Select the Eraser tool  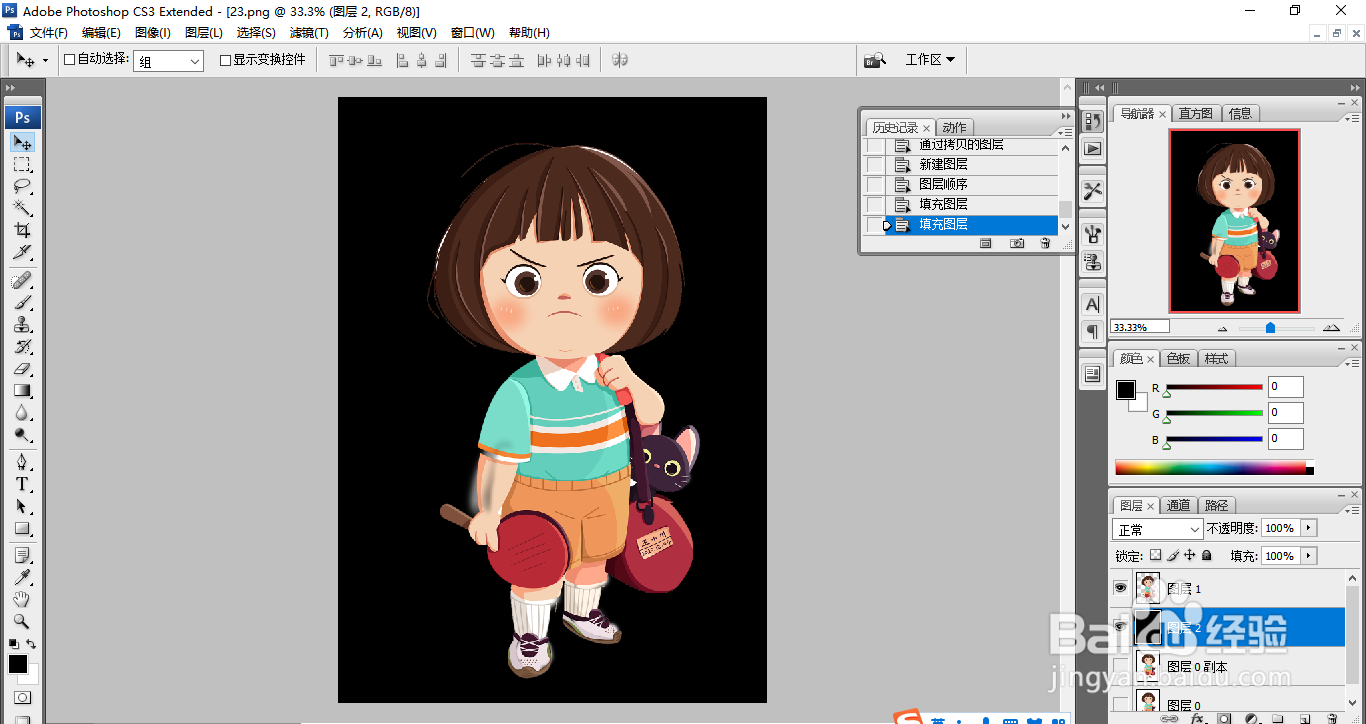click(x=22, y=368)
